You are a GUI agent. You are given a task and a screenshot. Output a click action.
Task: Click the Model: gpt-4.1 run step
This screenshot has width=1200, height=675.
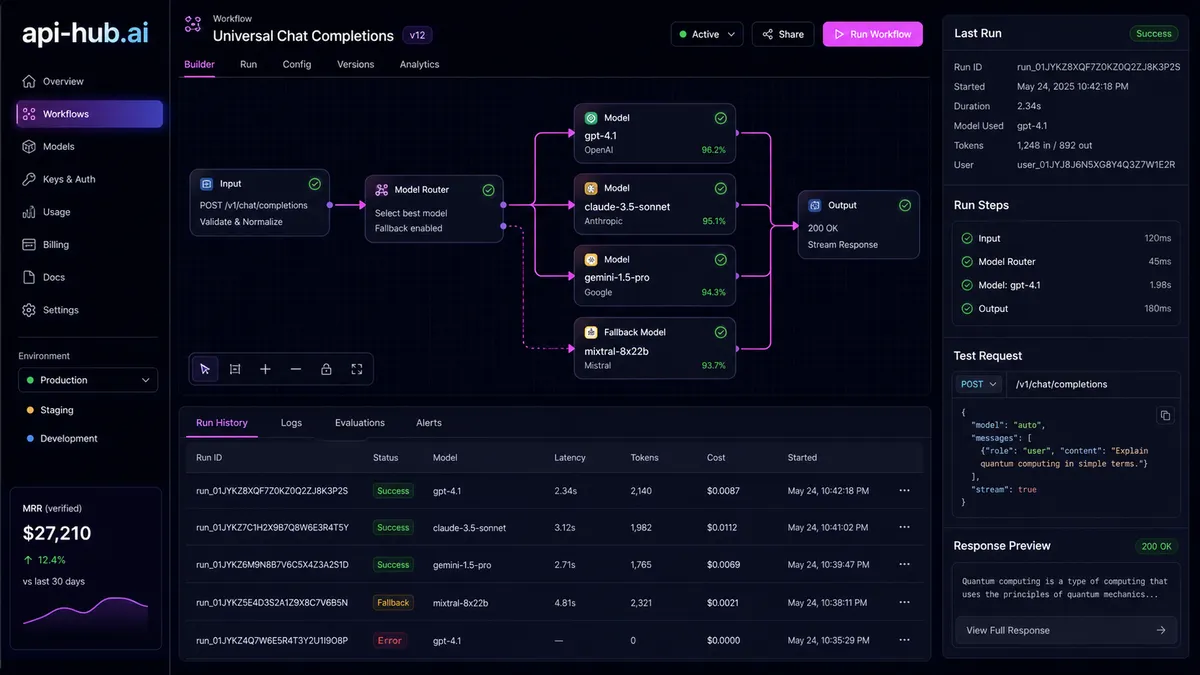tap(1066, 285)
